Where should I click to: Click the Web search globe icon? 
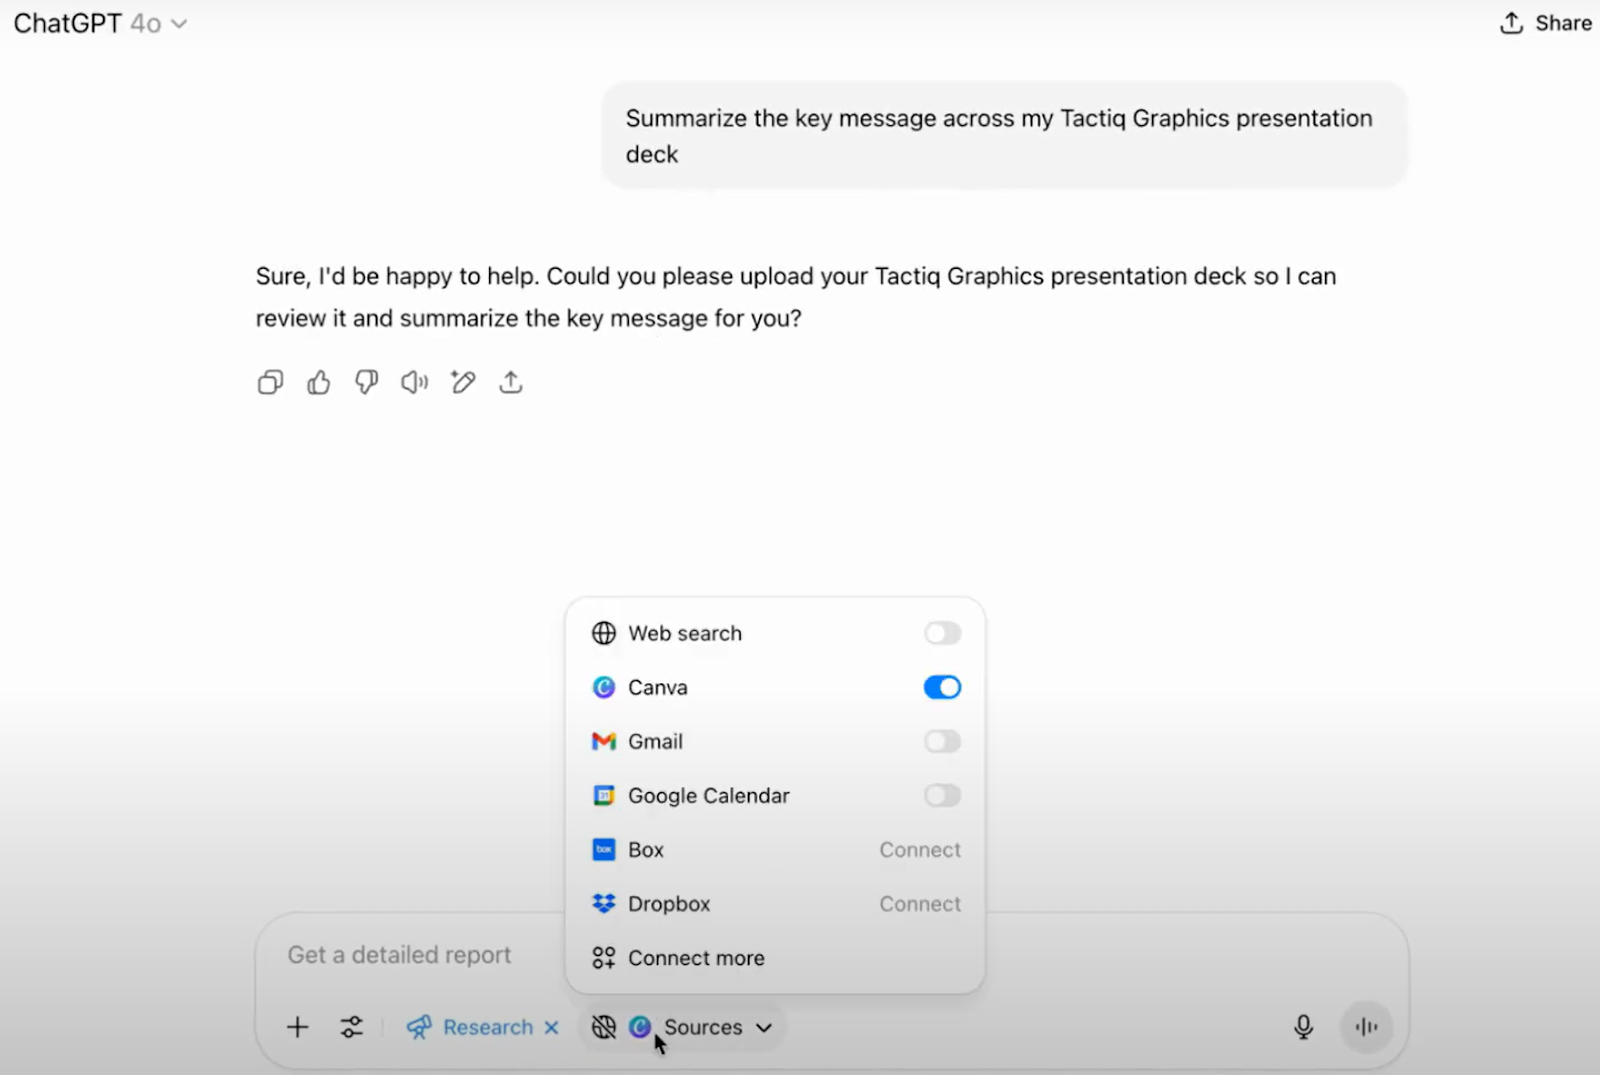point(604,633)
